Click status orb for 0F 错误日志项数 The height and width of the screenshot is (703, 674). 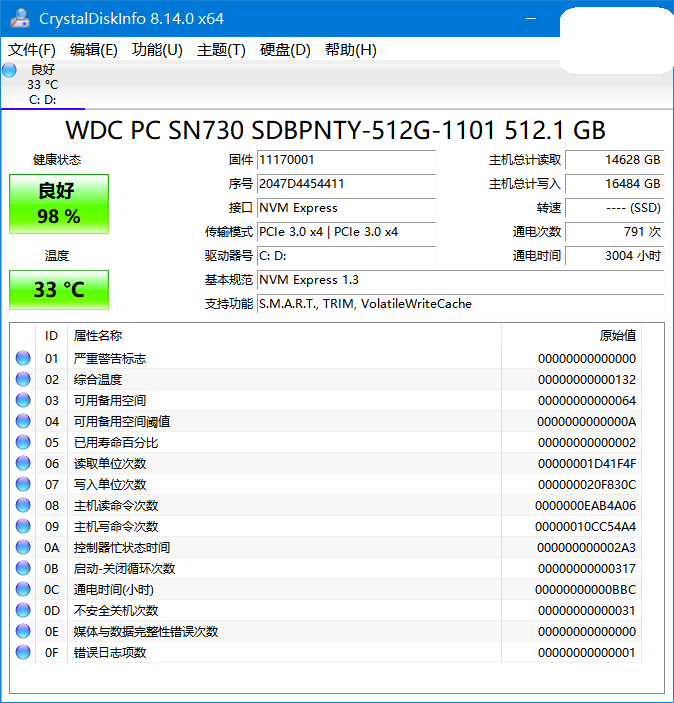pyautogui.click(x=23, y=652)
